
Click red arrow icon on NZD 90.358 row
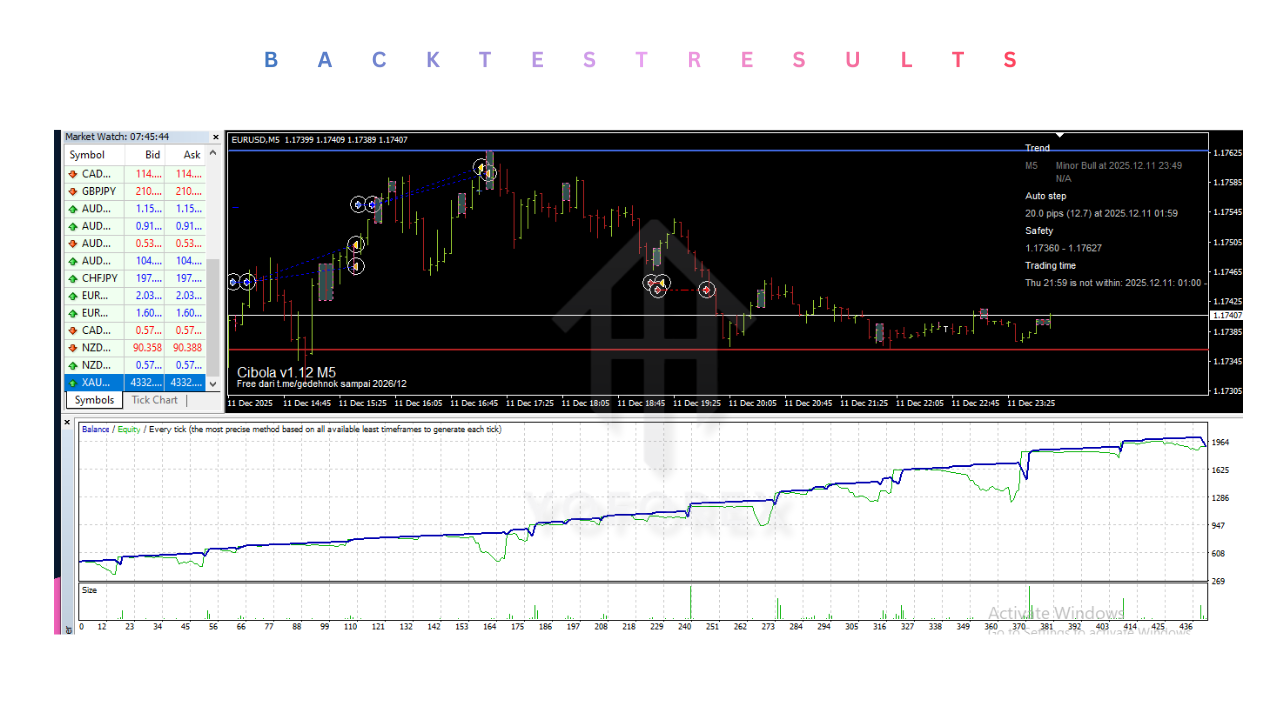click(x=73, y=348)
